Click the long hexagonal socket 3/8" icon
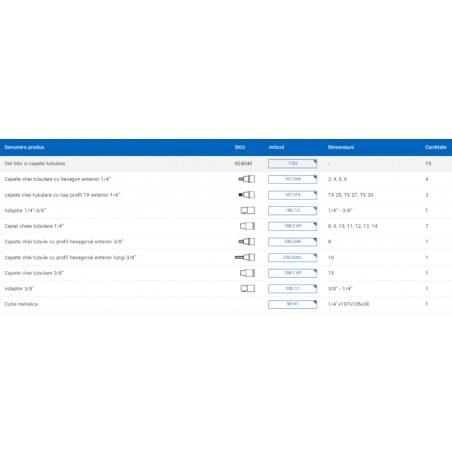 245,257
